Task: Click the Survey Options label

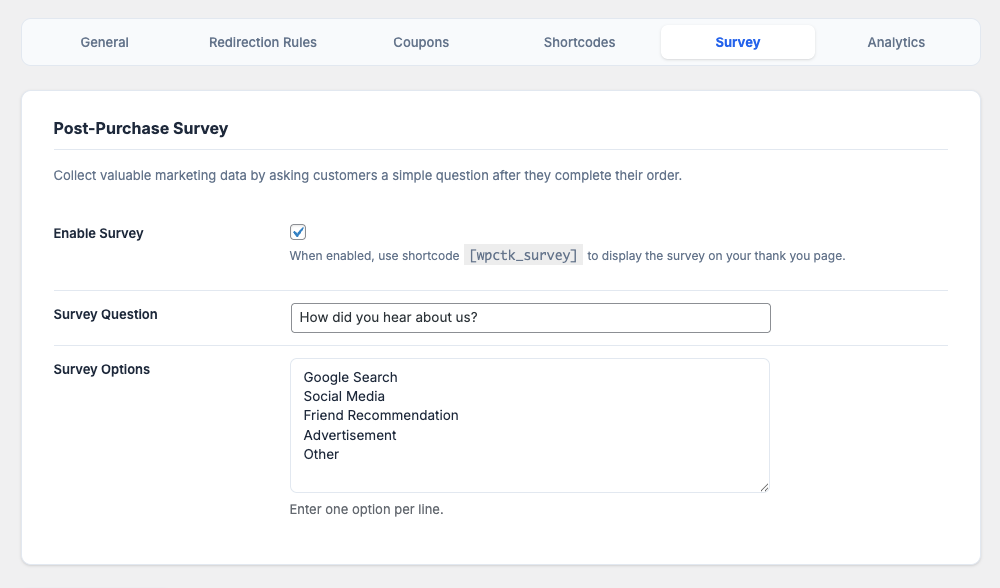Action: click(101, 369)
